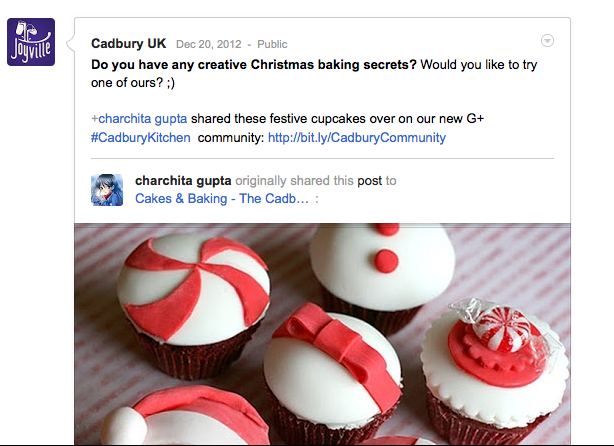
Task: Open the Dec 20, 2012 timestamp
Action: point(208,44)
